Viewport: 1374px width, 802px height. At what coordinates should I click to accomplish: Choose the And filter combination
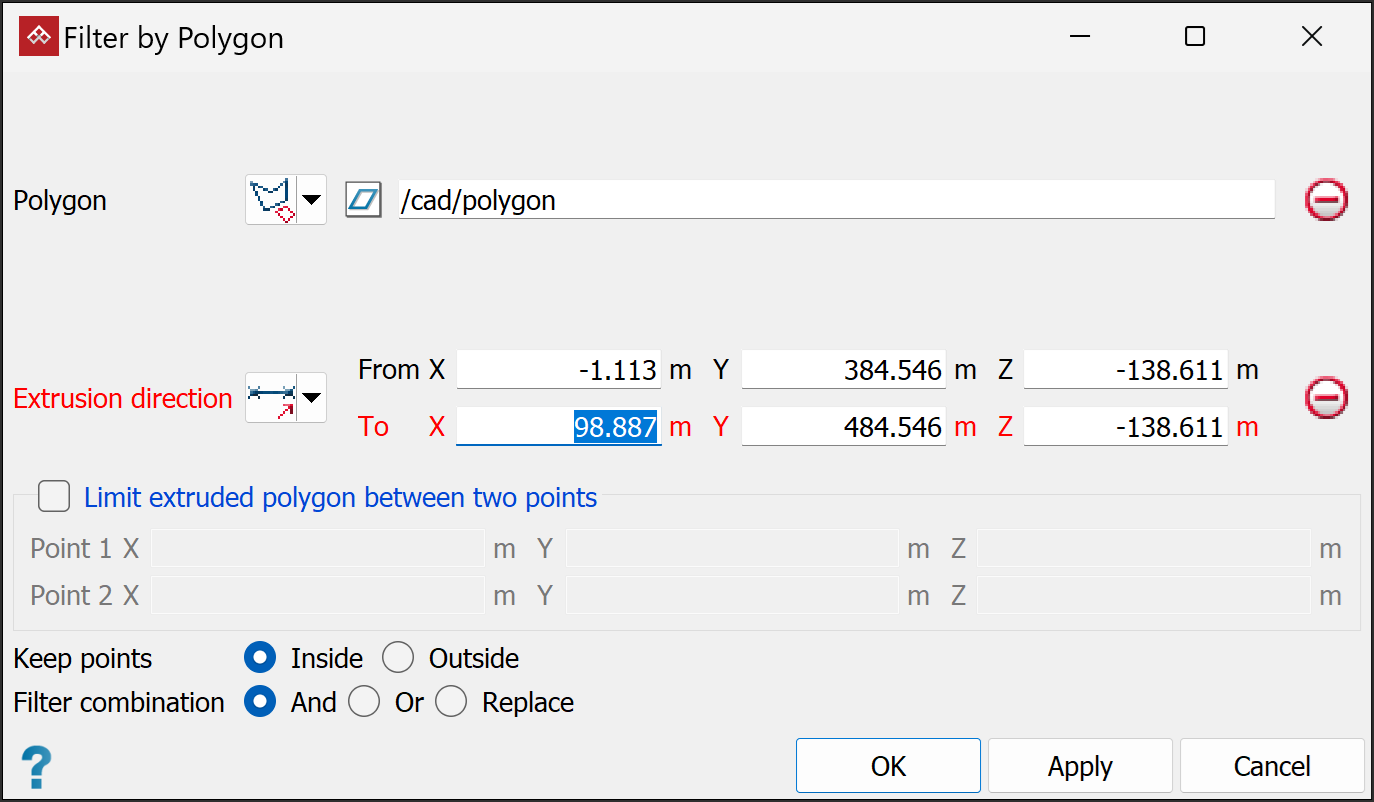261,702
